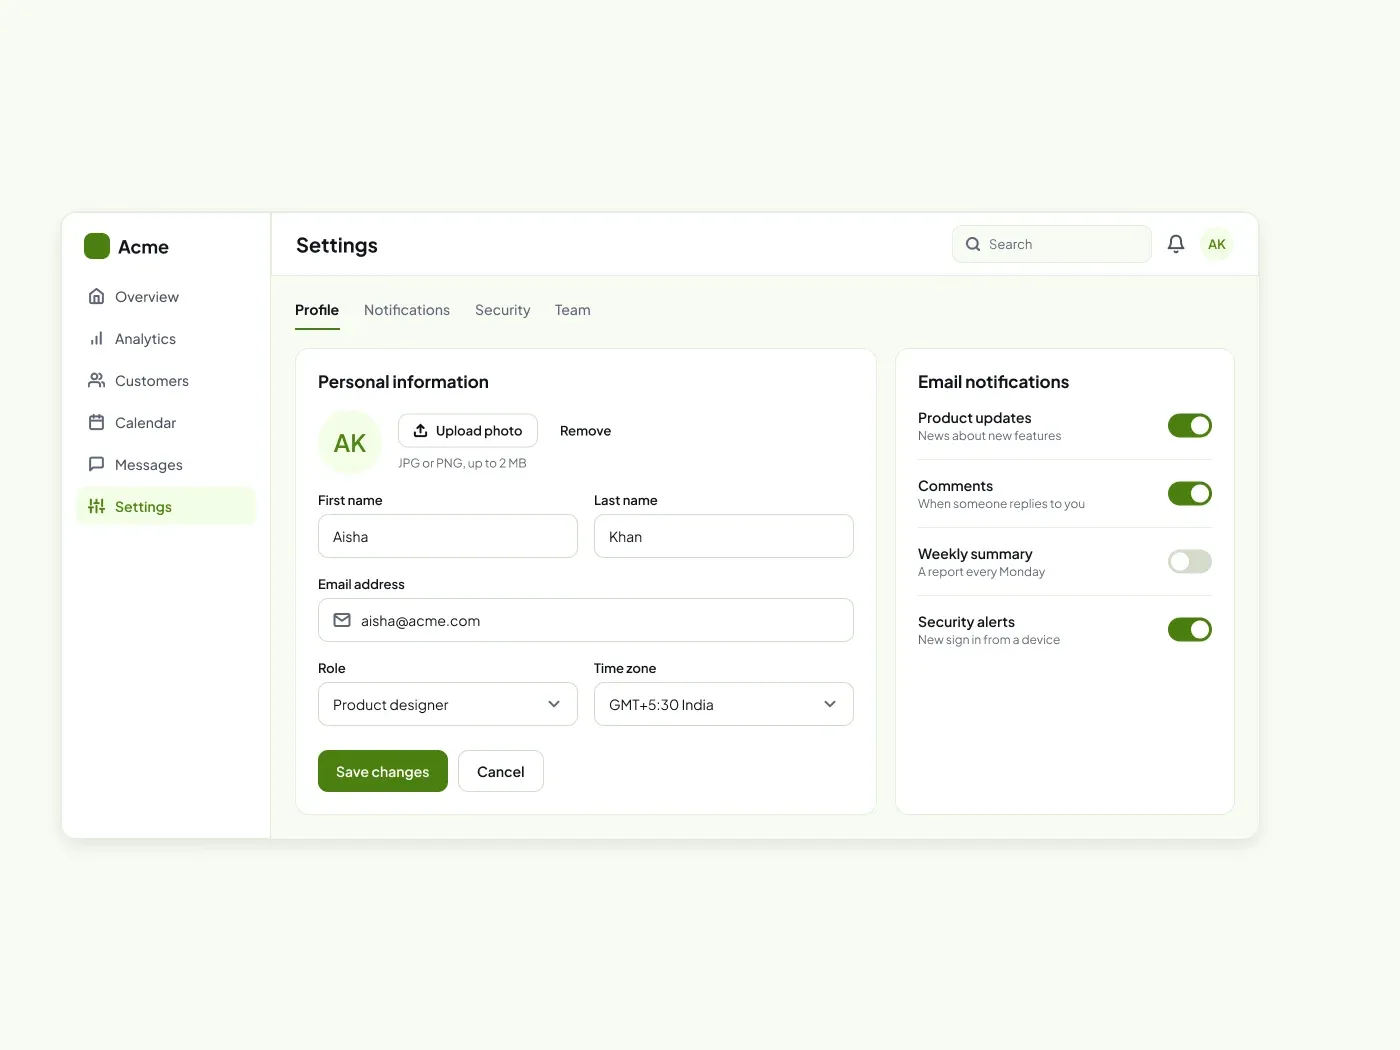Navigate to Calendar in sidebar

tap(166, 422)
